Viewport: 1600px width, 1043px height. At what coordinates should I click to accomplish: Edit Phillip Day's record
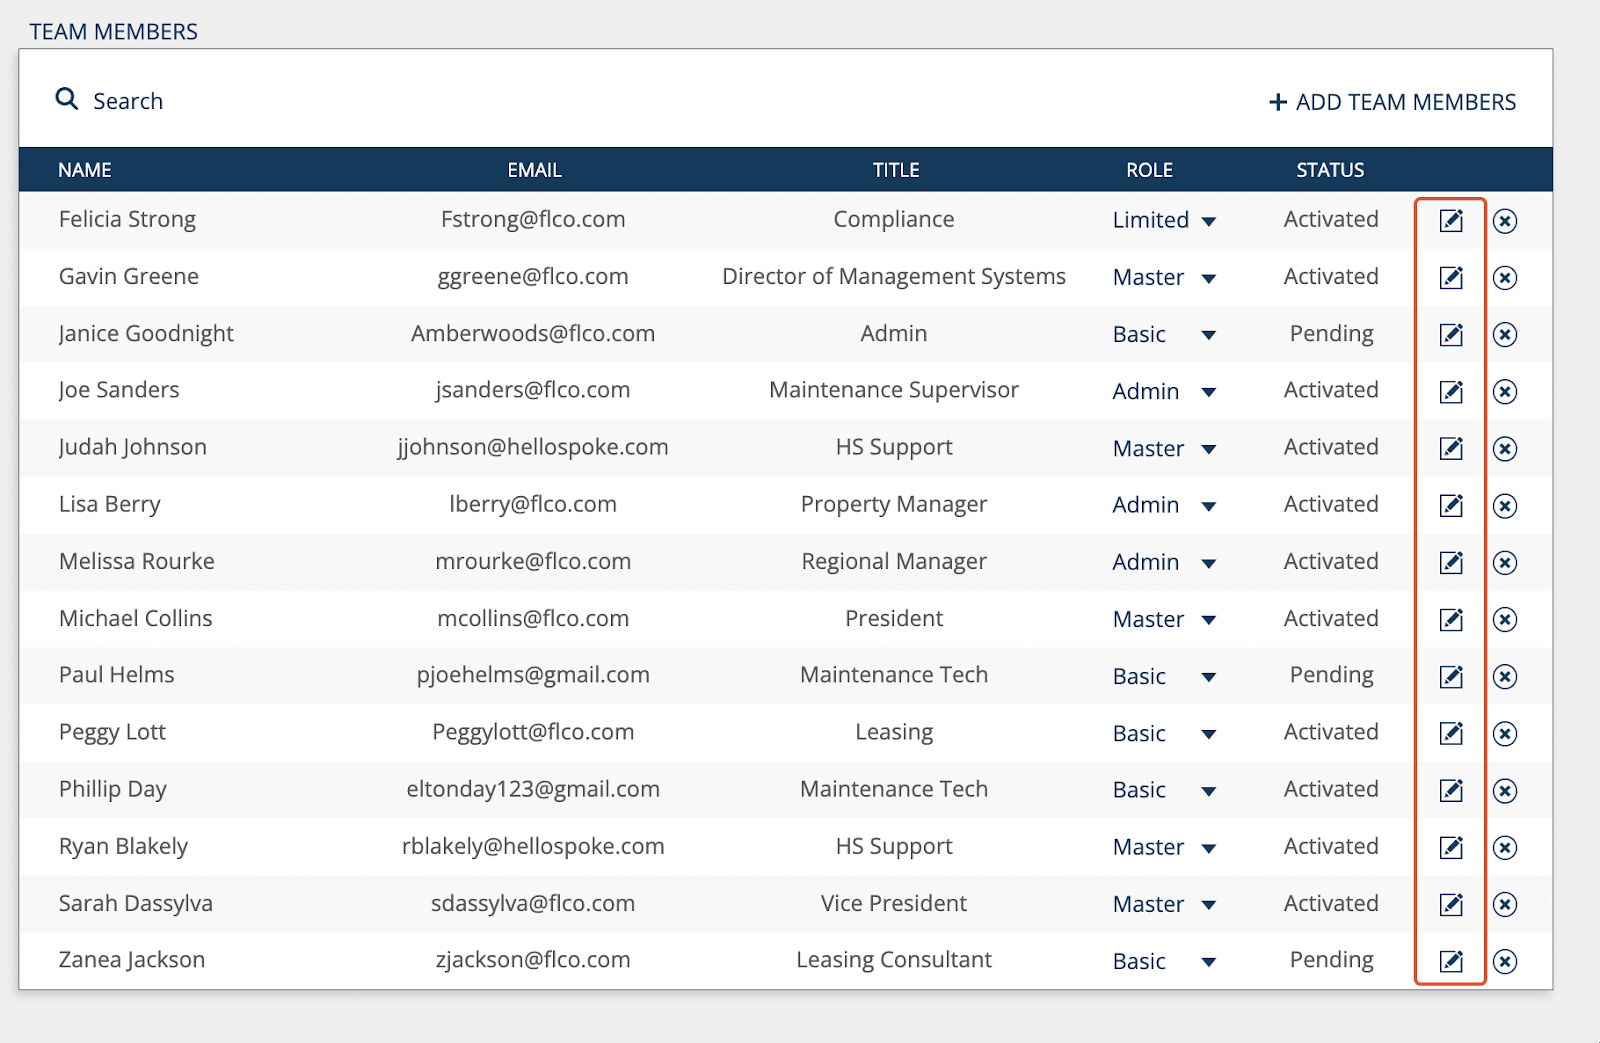click(1451, 790)
